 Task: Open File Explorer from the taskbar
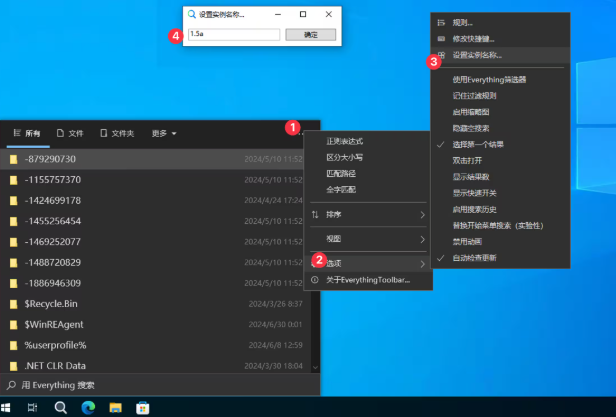pyautogui.click(x=116, y=408)
